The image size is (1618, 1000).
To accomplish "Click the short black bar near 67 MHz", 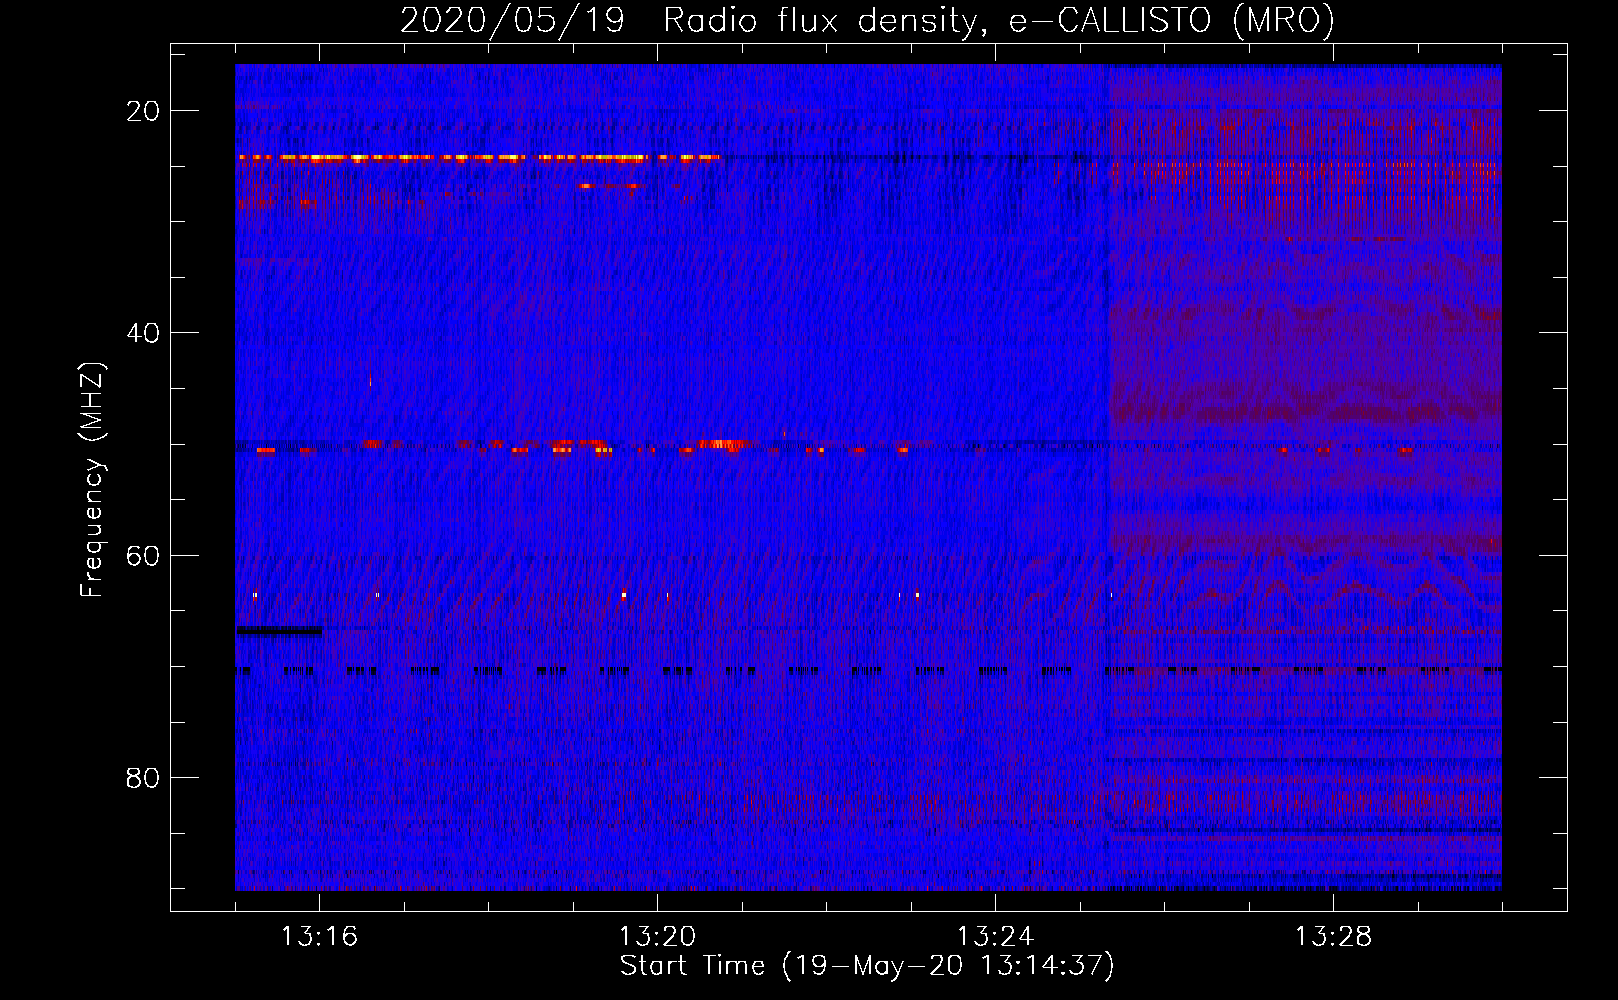I will [x=279, y=630].
